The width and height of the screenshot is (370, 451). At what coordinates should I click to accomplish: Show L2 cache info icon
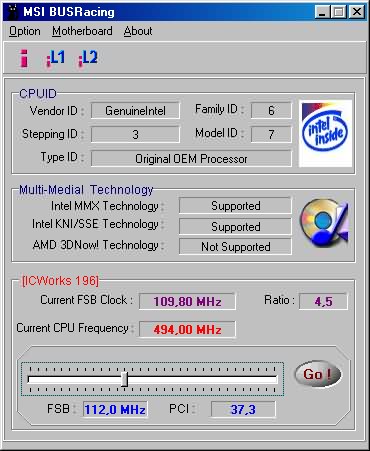click(88, 58)
